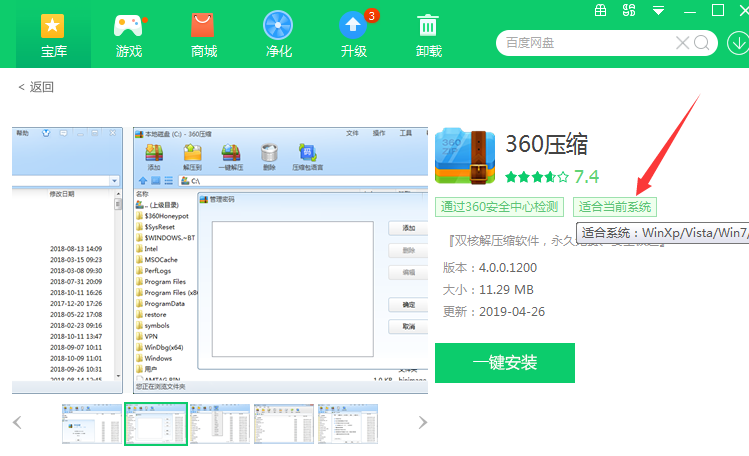Select the fifth screenshot thumbnail
749x456 pixels.
(348, 424)
